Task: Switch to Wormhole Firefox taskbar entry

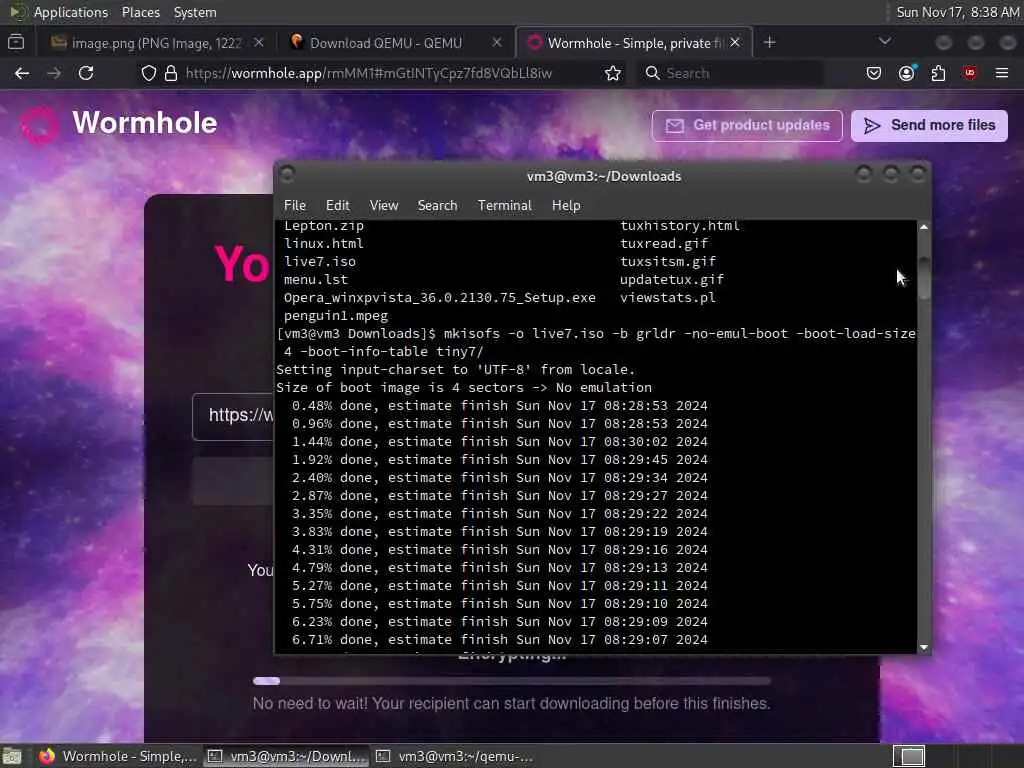Action: 116,756
